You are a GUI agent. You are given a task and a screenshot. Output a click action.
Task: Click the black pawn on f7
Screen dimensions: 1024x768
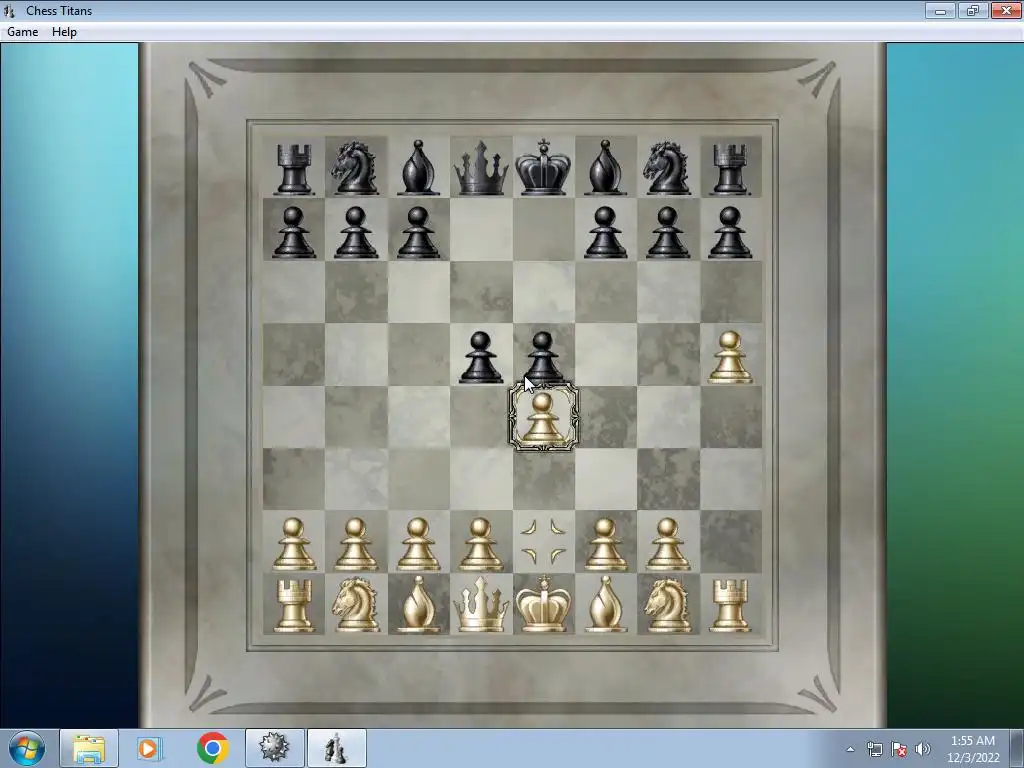tap(605, 232)
